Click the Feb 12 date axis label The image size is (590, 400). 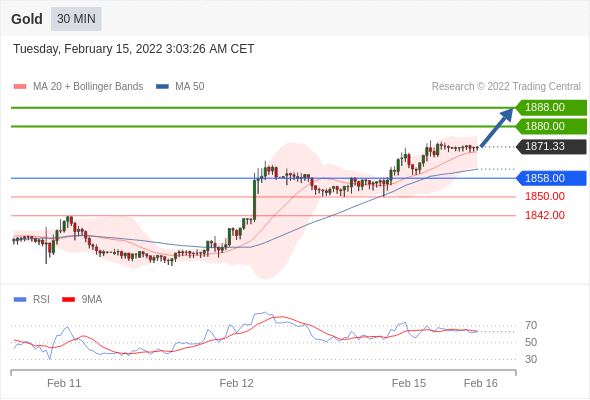coord(236,383)
